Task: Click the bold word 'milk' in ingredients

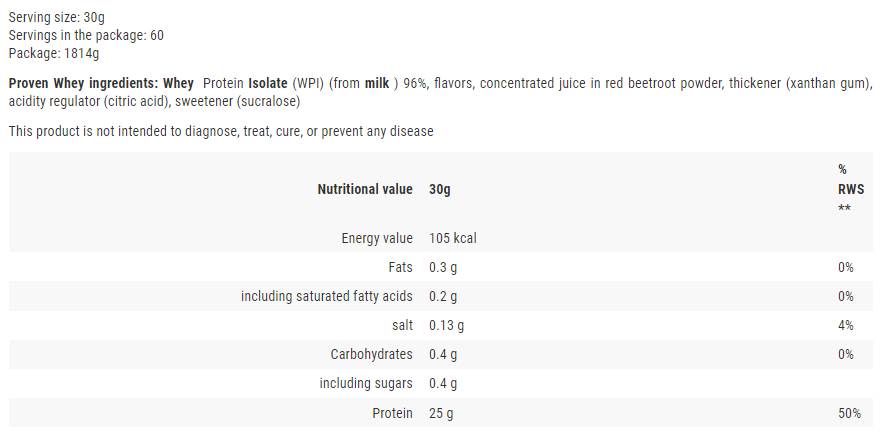Action: [x=376, y=83]
